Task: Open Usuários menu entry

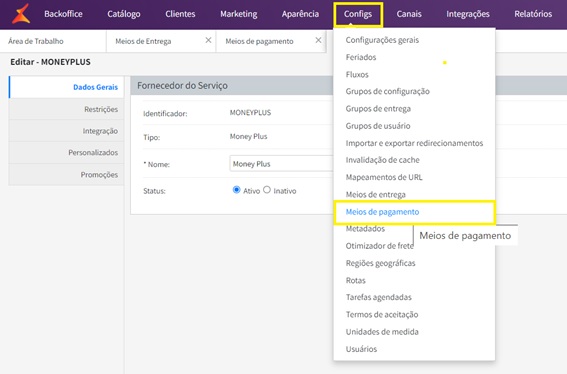Action: [x=361, y=349]
